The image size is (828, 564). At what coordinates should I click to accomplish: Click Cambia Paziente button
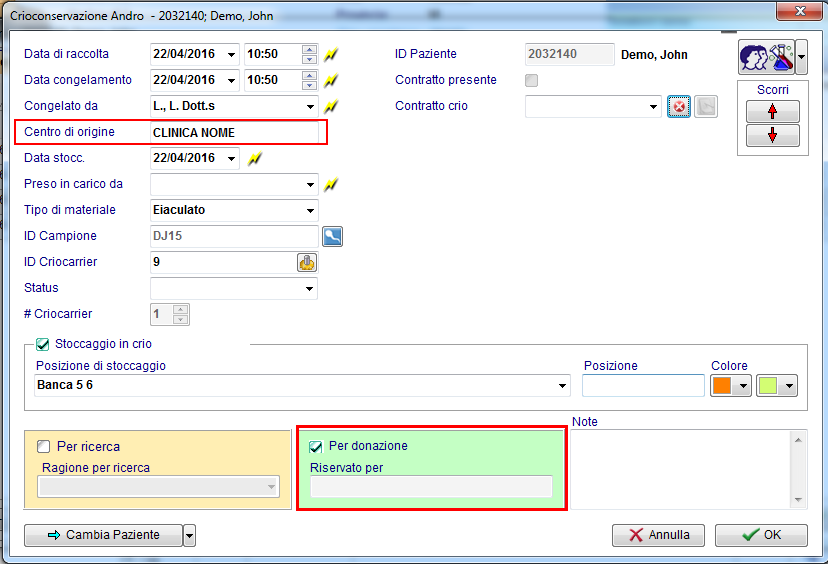[x=104, y=535]
